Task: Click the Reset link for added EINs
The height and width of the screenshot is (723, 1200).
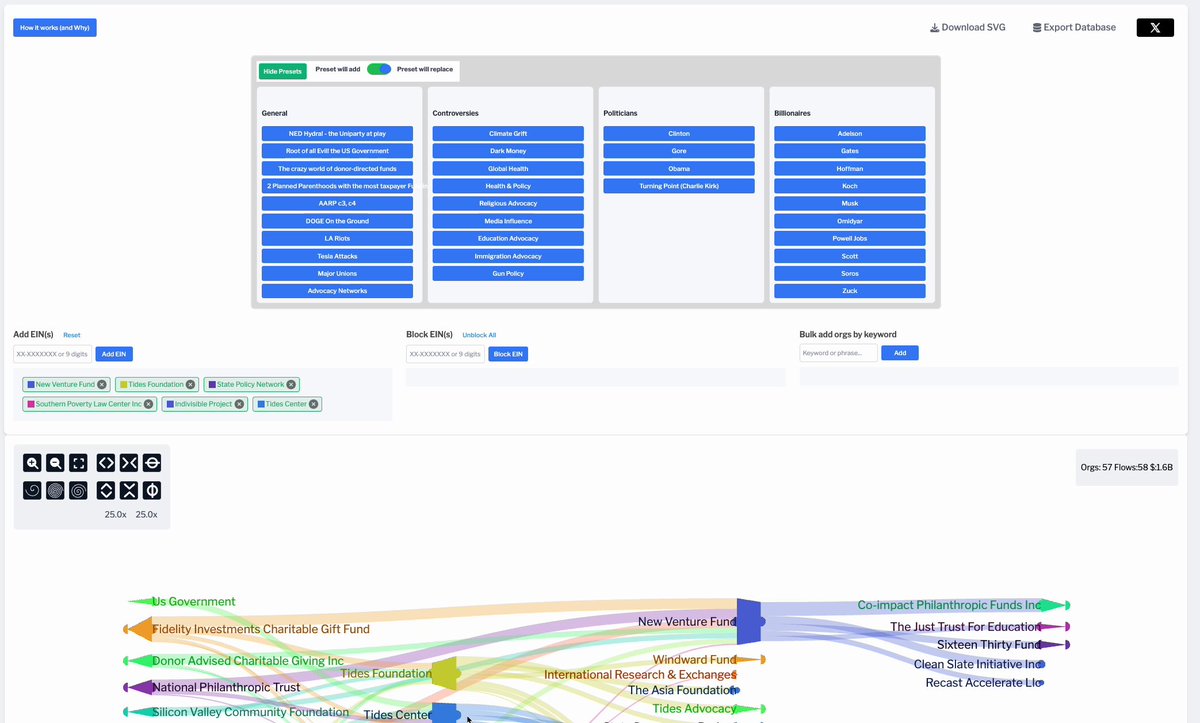Action: 72,335
